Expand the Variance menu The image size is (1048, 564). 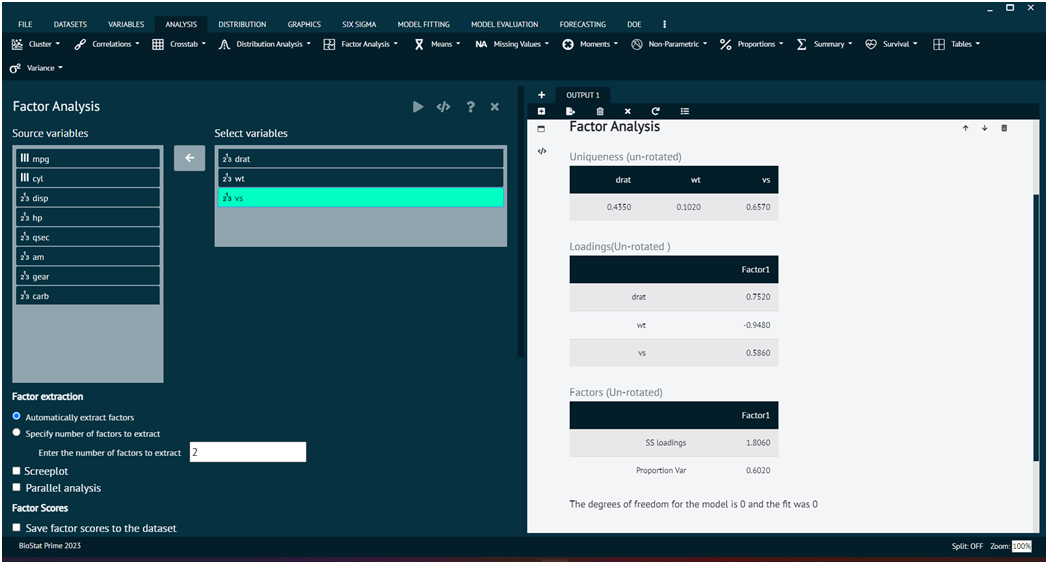(36, 68)
